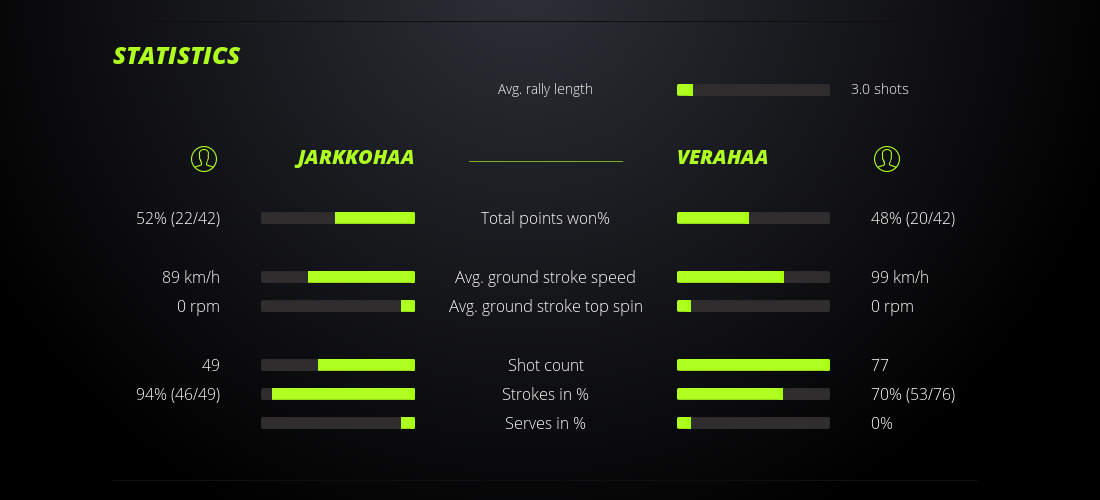Select the "3.0 shots" rally value
The image size is (1100, 500).
pos(880,89)
